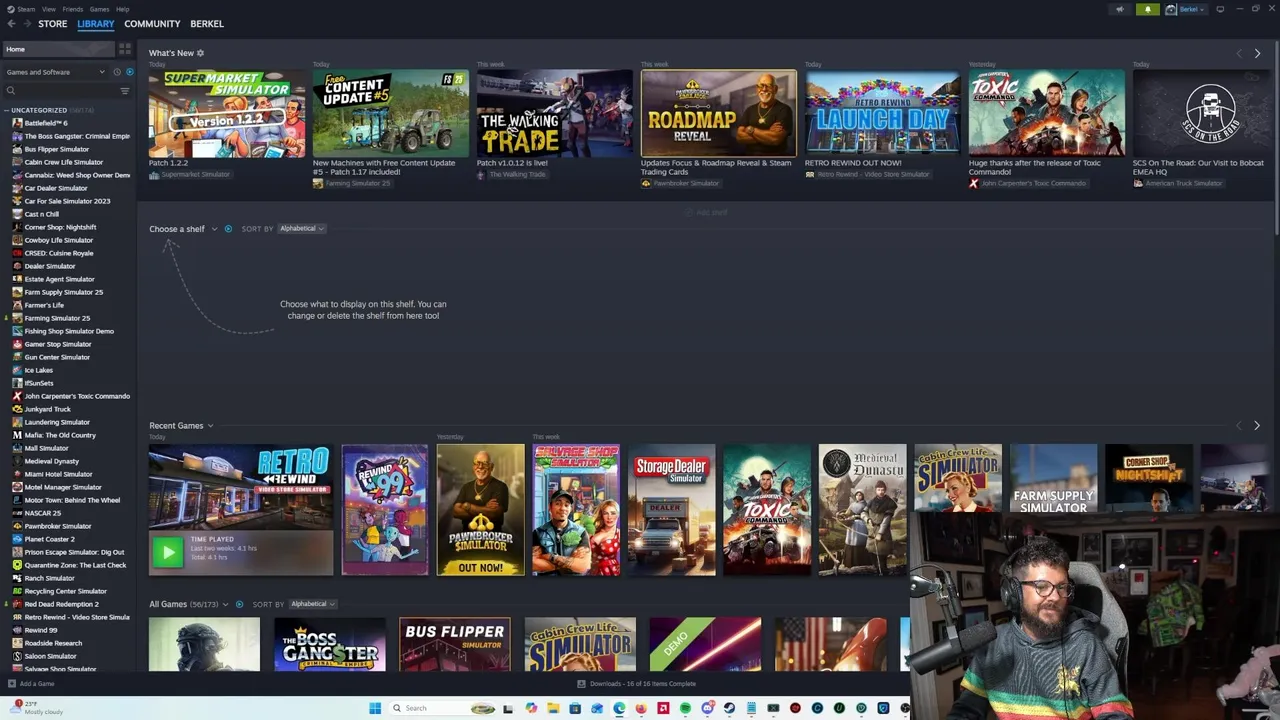Toggle the recent activity clock filter
Viewport: 1280px width, 720px height.
[117, 72]
